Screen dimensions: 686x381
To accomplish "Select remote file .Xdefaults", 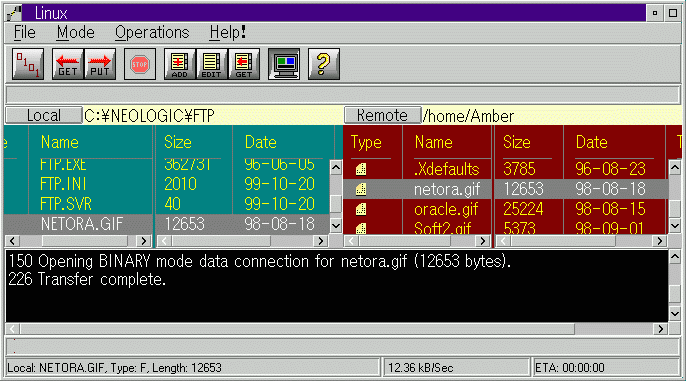I will point(447,169).
